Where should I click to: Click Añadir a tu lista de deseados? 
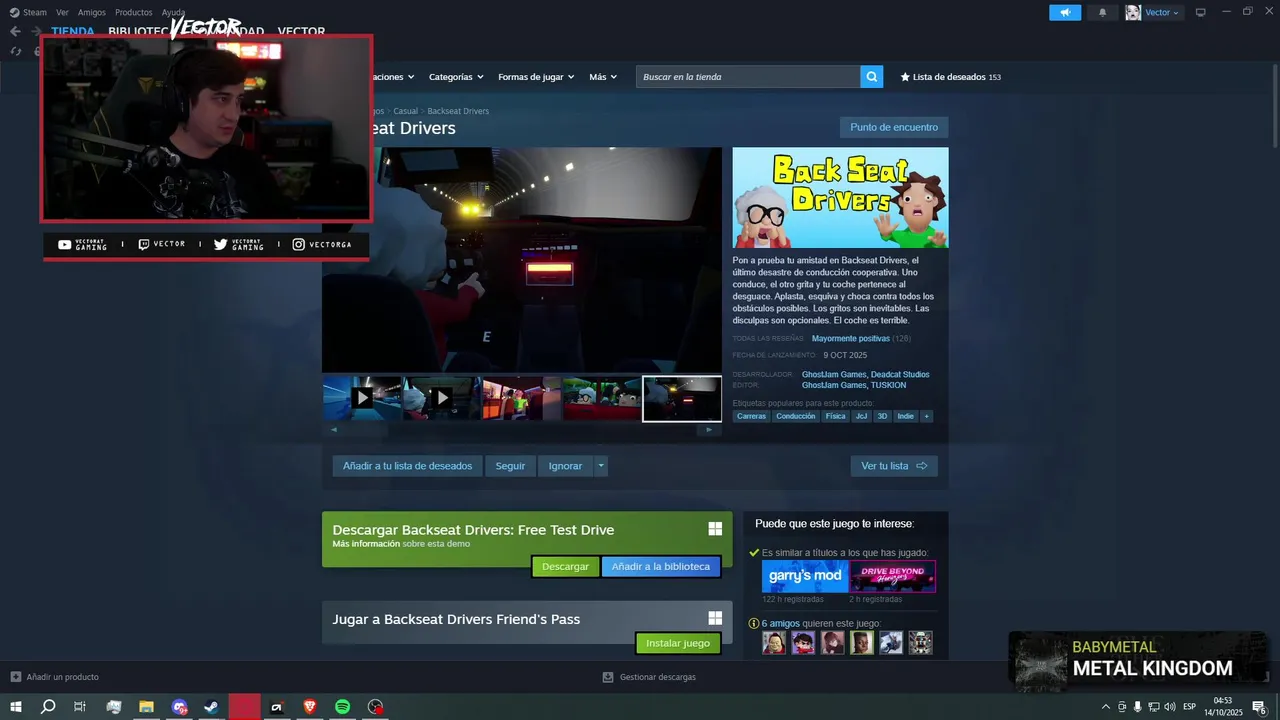point(408,466)
